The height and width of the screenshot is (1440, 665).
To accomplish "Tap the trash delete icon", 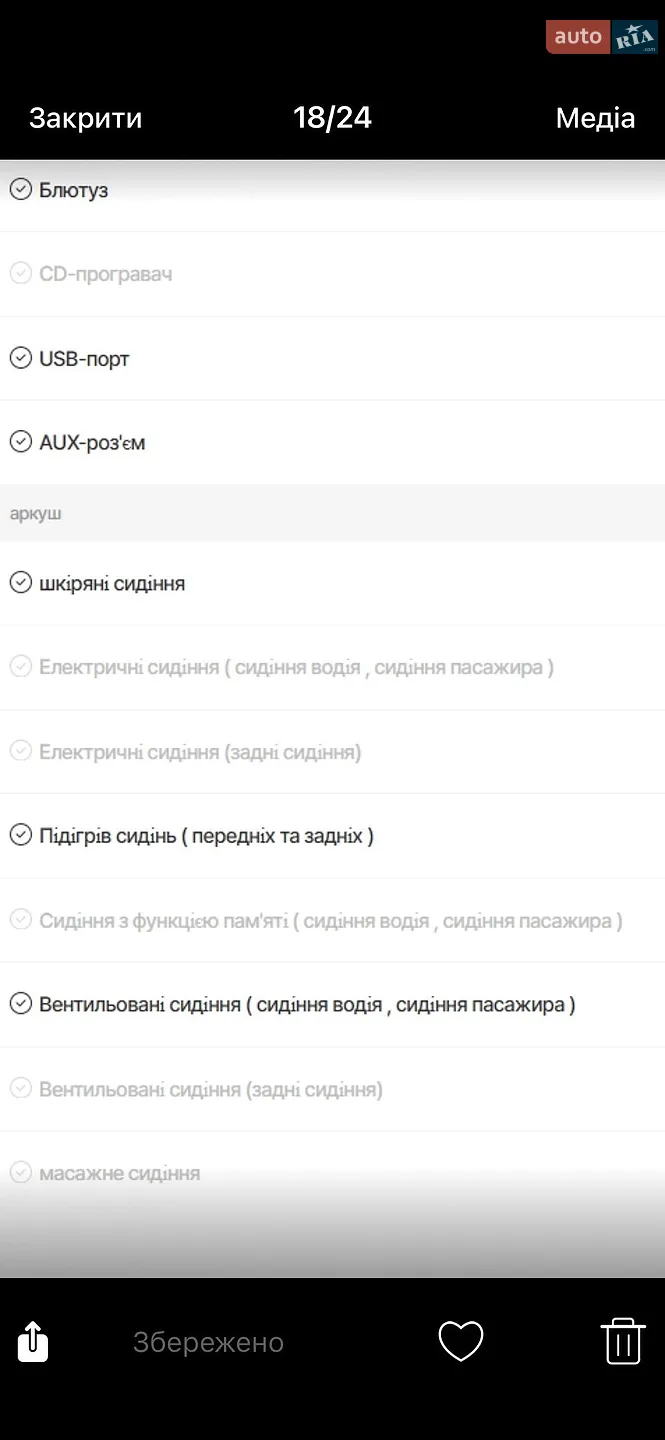I will (x=622, y=1341).
